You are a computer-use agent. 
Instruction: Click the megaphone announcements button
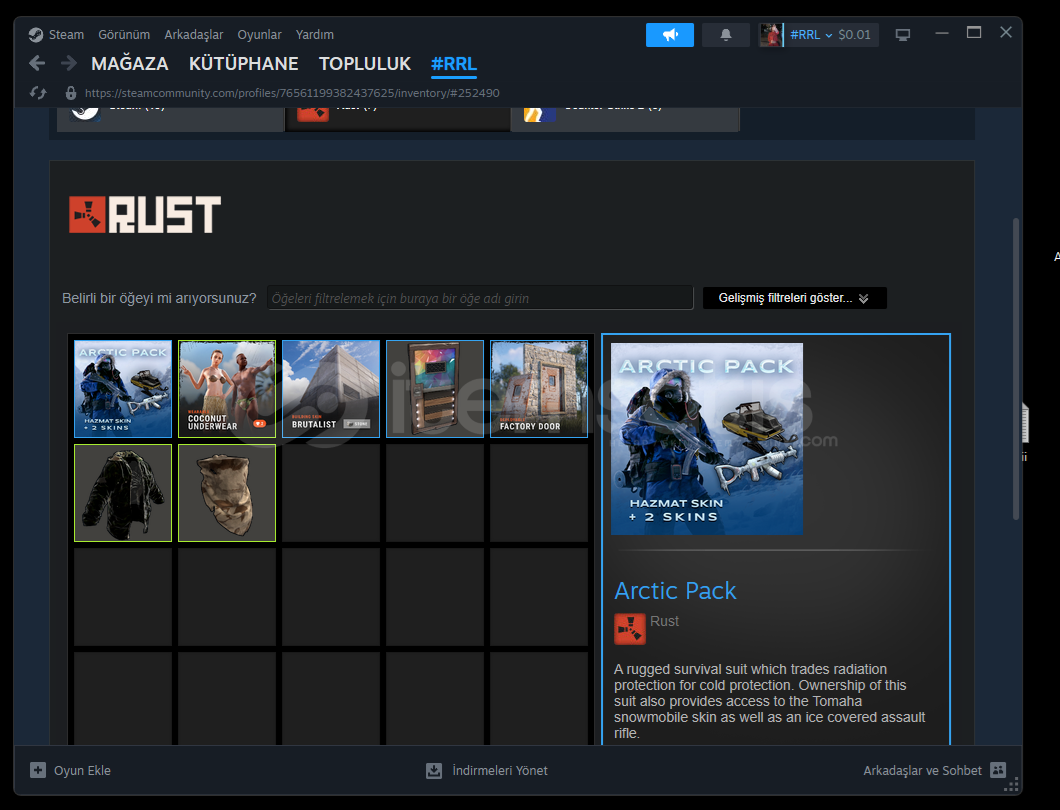pos(669,34)
